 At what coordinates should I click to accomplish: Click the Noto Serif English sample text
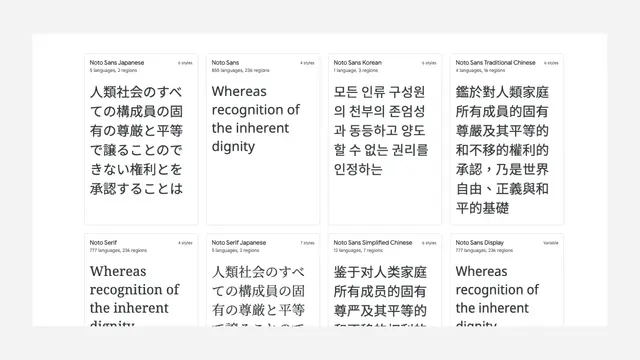coord(134,295)
